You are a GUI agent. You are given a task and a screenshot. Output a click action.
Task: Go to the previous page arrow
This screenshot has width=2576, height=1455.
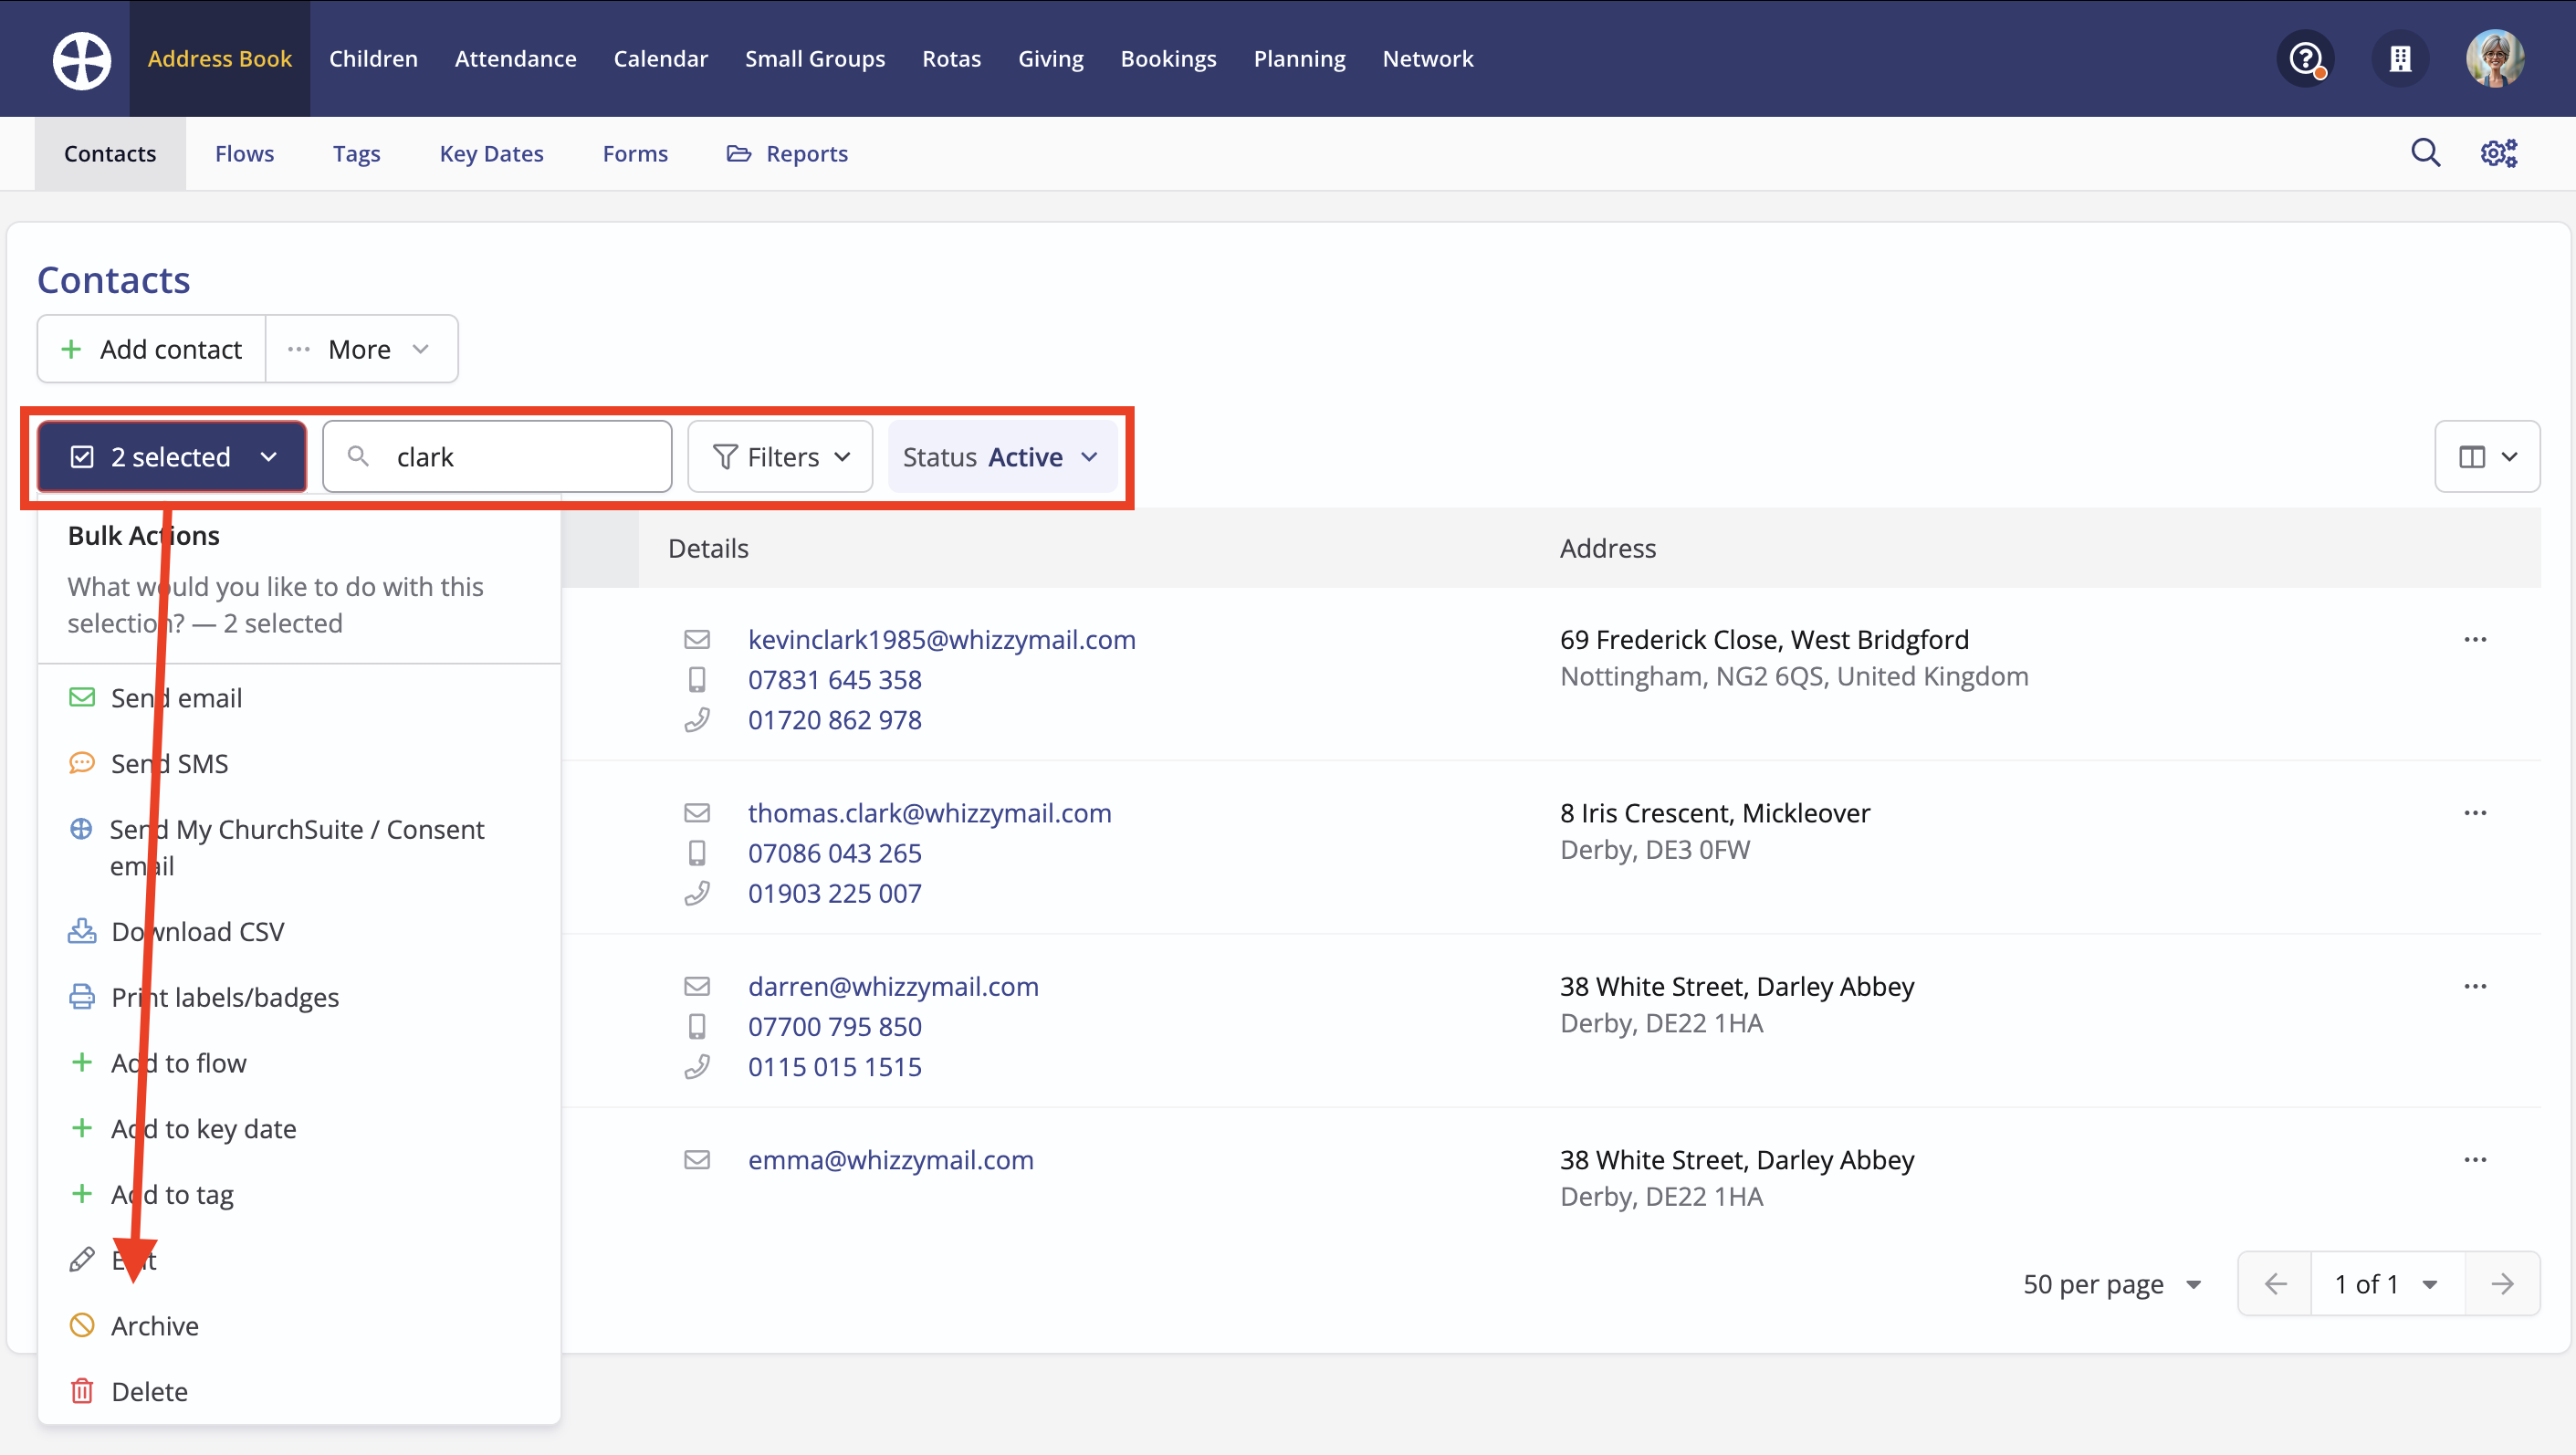[x=2275, y=1284]
